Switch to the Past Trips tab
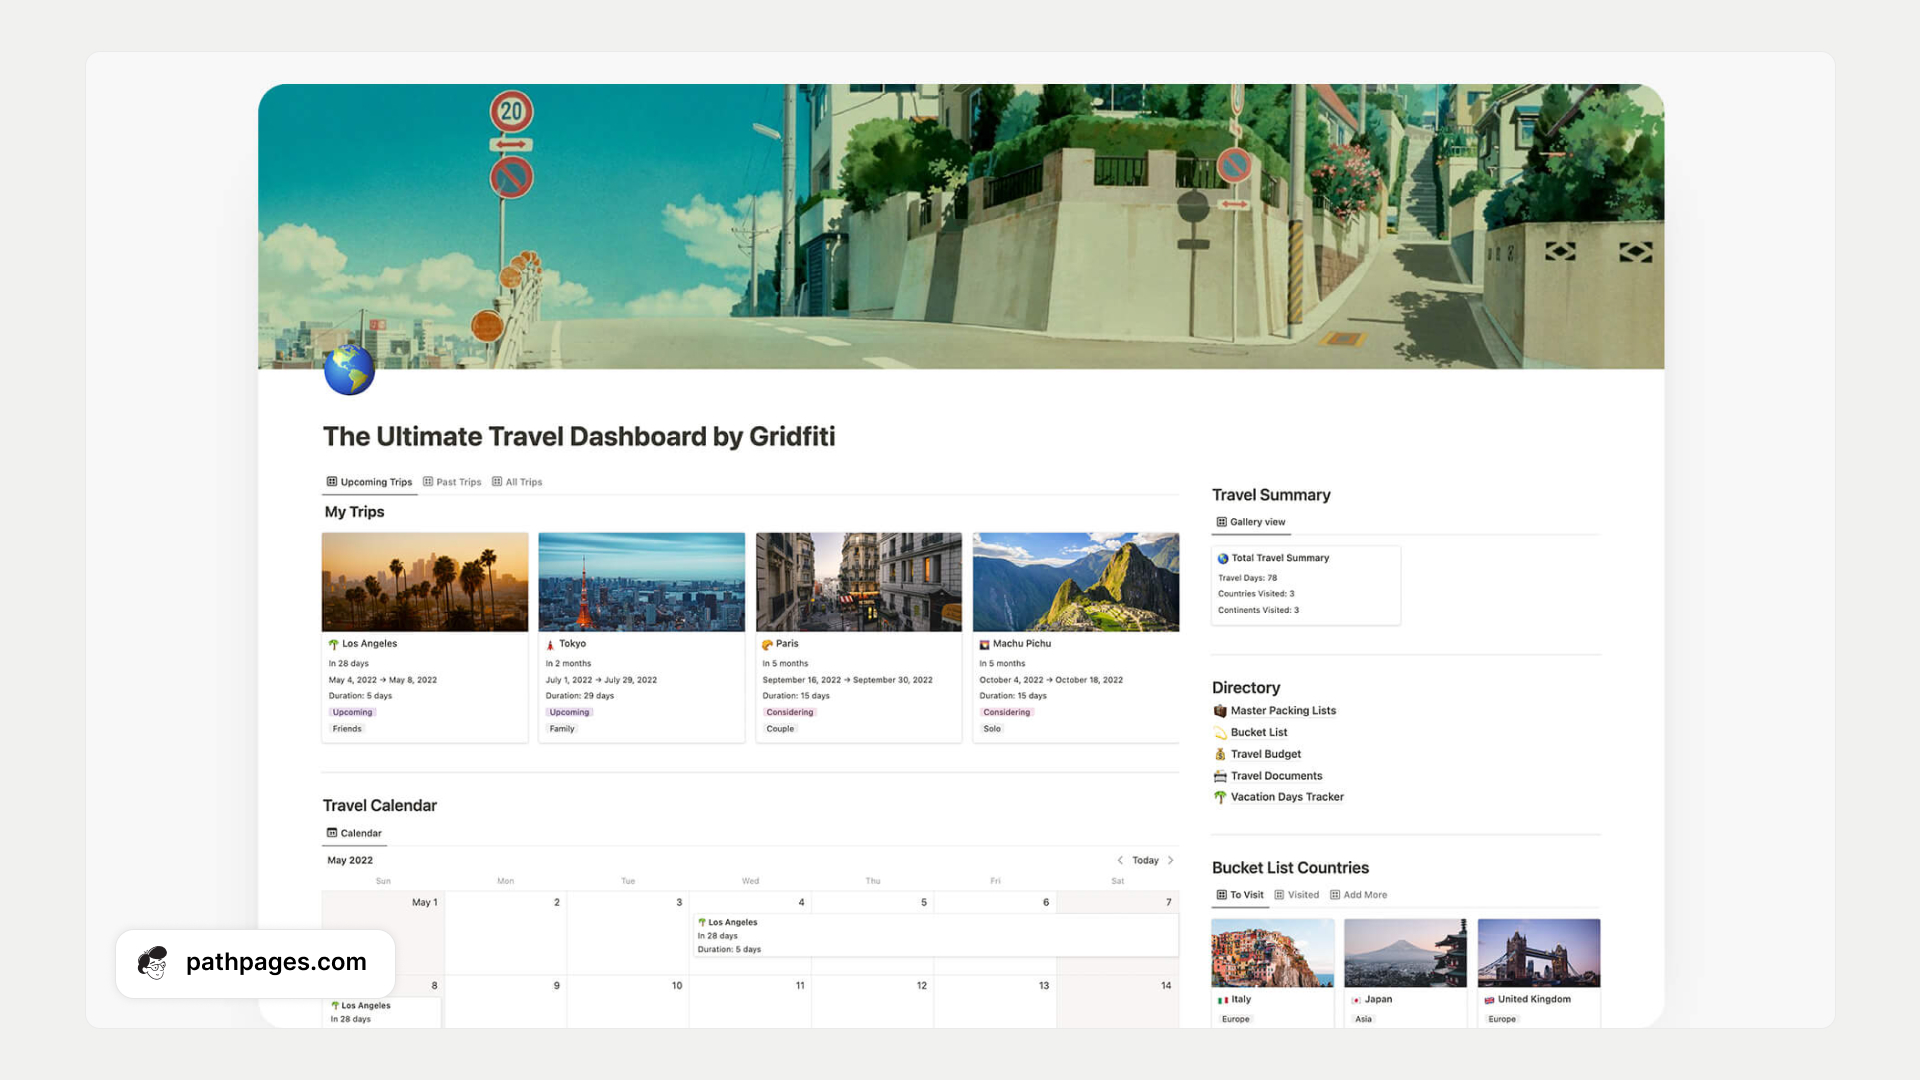The width and height of the screenshot is (1920, 1080). pyautogui.click(x=452, y=482)
